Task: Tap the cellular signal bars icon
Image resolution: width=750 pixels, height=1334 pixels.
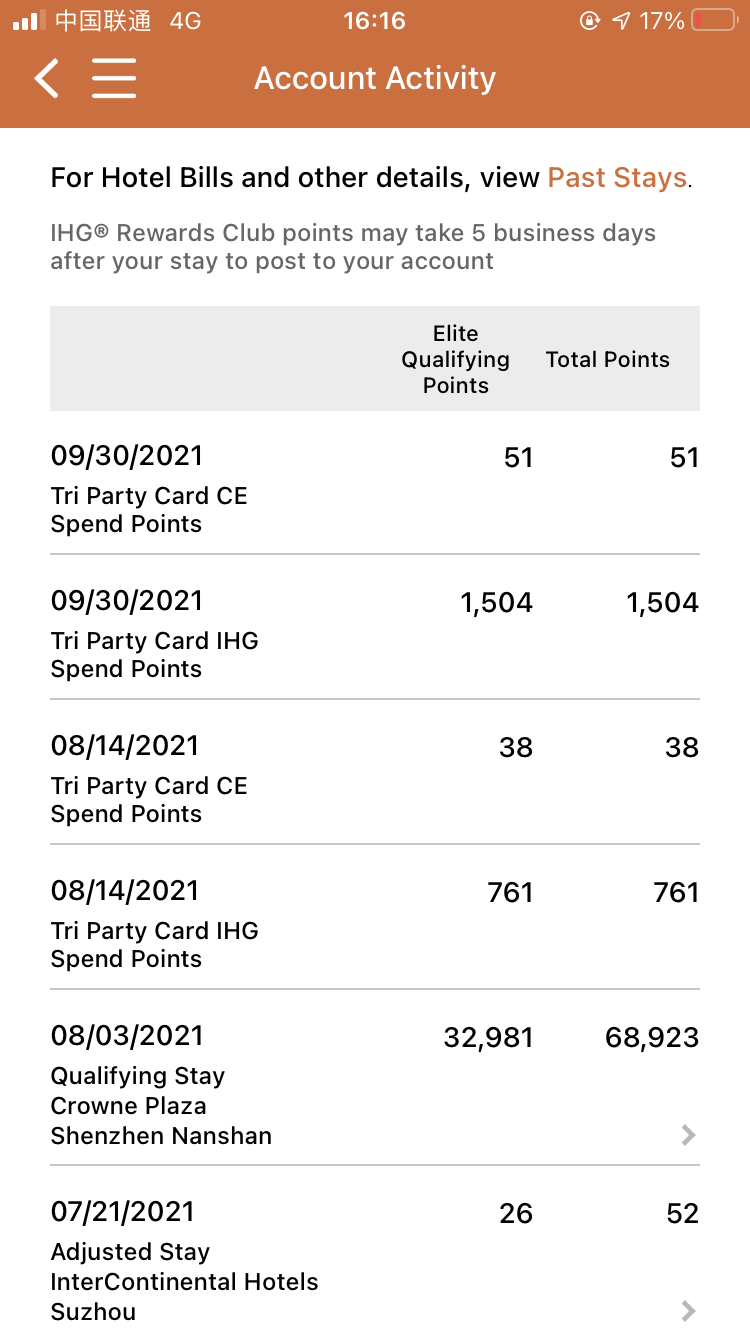Action: coord(28,21)
